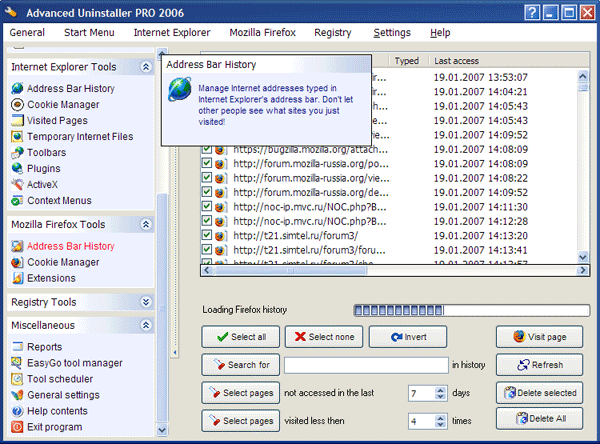Uncheck the bugzilla.mozilla.org history entry

click(x=207, y=149)
